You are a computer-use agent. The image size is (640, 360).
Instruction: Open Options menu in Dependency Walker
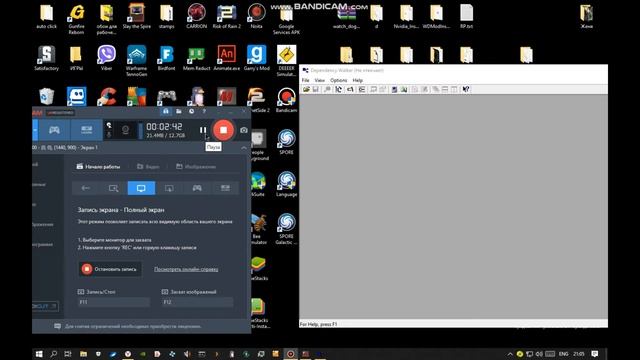point(338,80)
